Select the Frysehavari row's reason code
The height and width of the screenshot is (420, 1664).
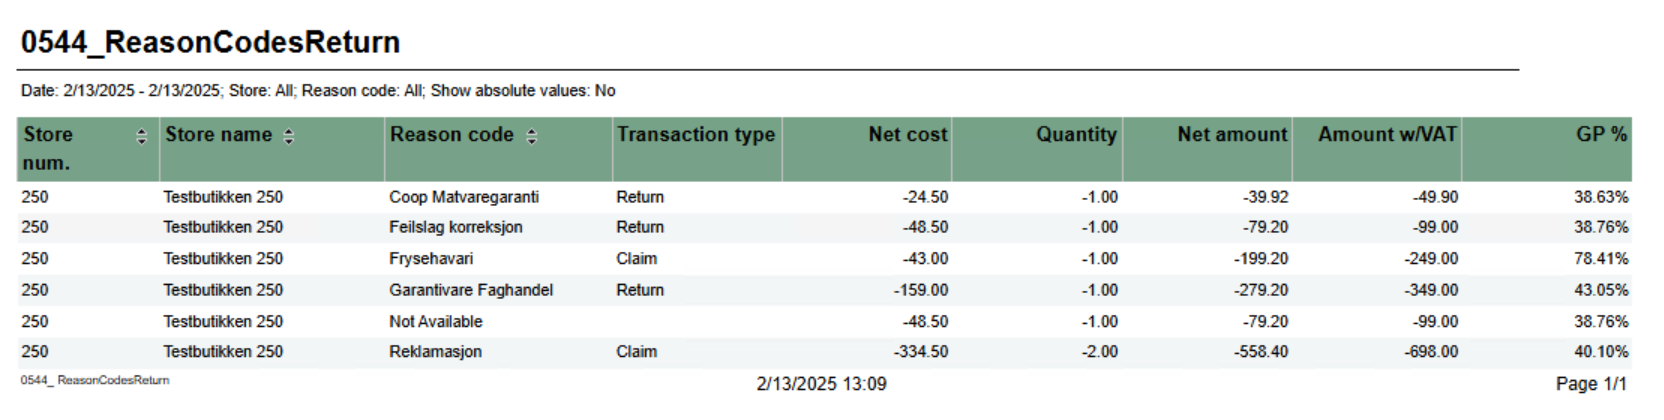point(431,259)
